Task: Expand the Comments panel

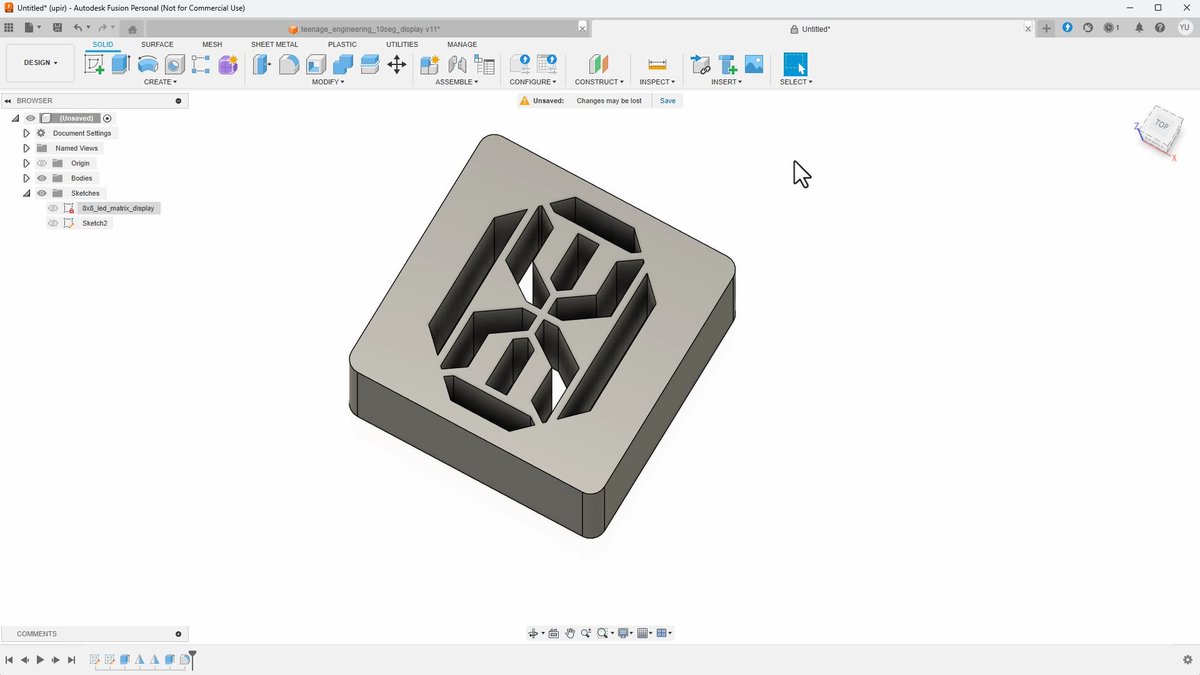Action: click(179, 634)
